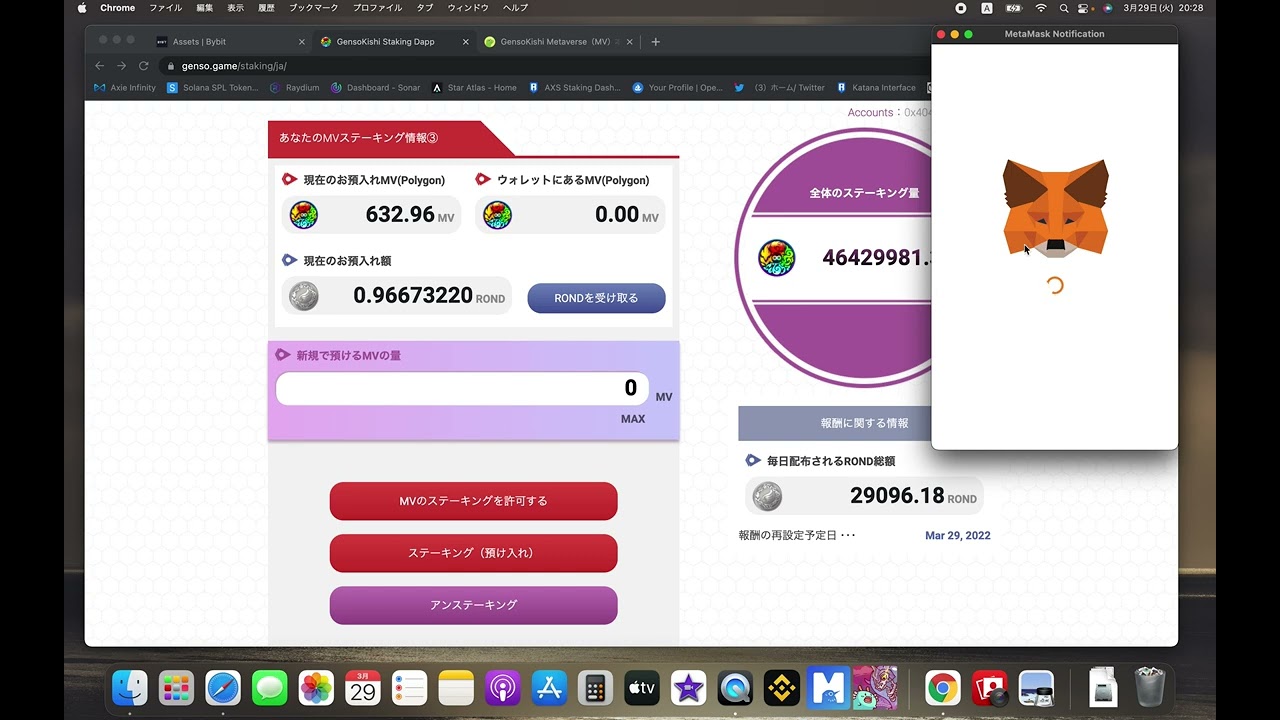The image size is (1280, 720).
Task: Open 編集 menu in menu bar
Action: pos(205,8)
